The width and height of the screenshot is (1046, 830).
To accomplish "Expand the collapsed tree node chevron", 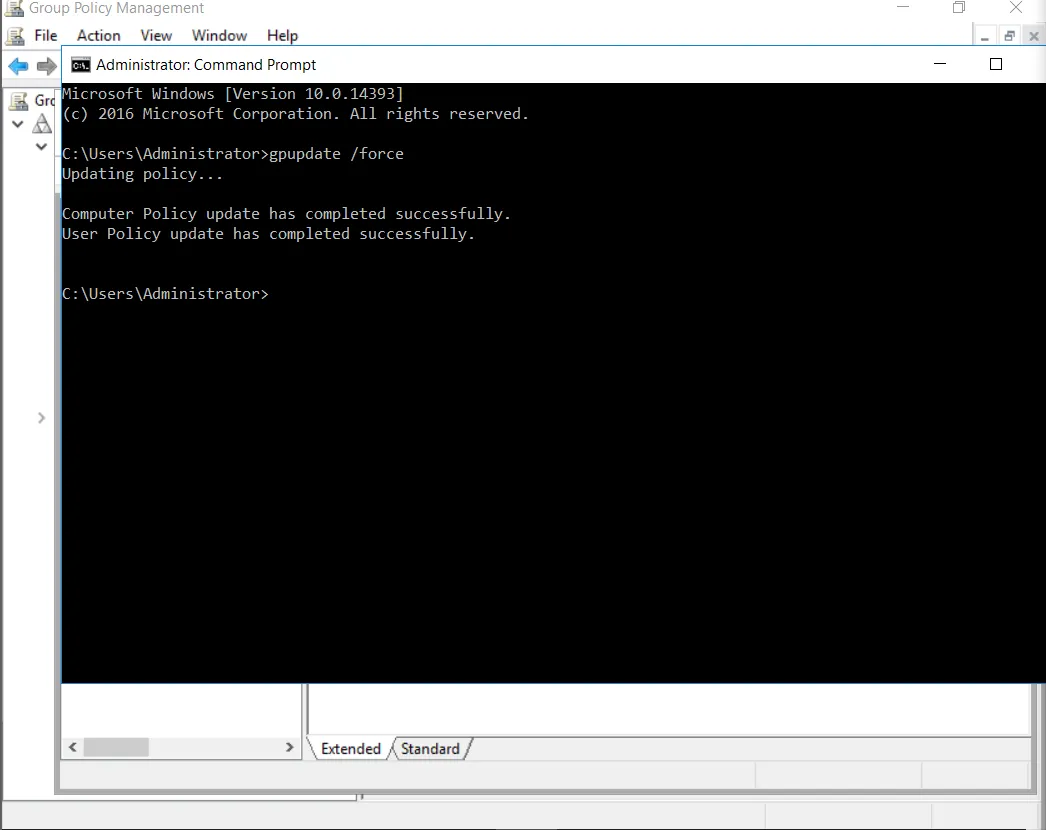I will pos(41,418).
